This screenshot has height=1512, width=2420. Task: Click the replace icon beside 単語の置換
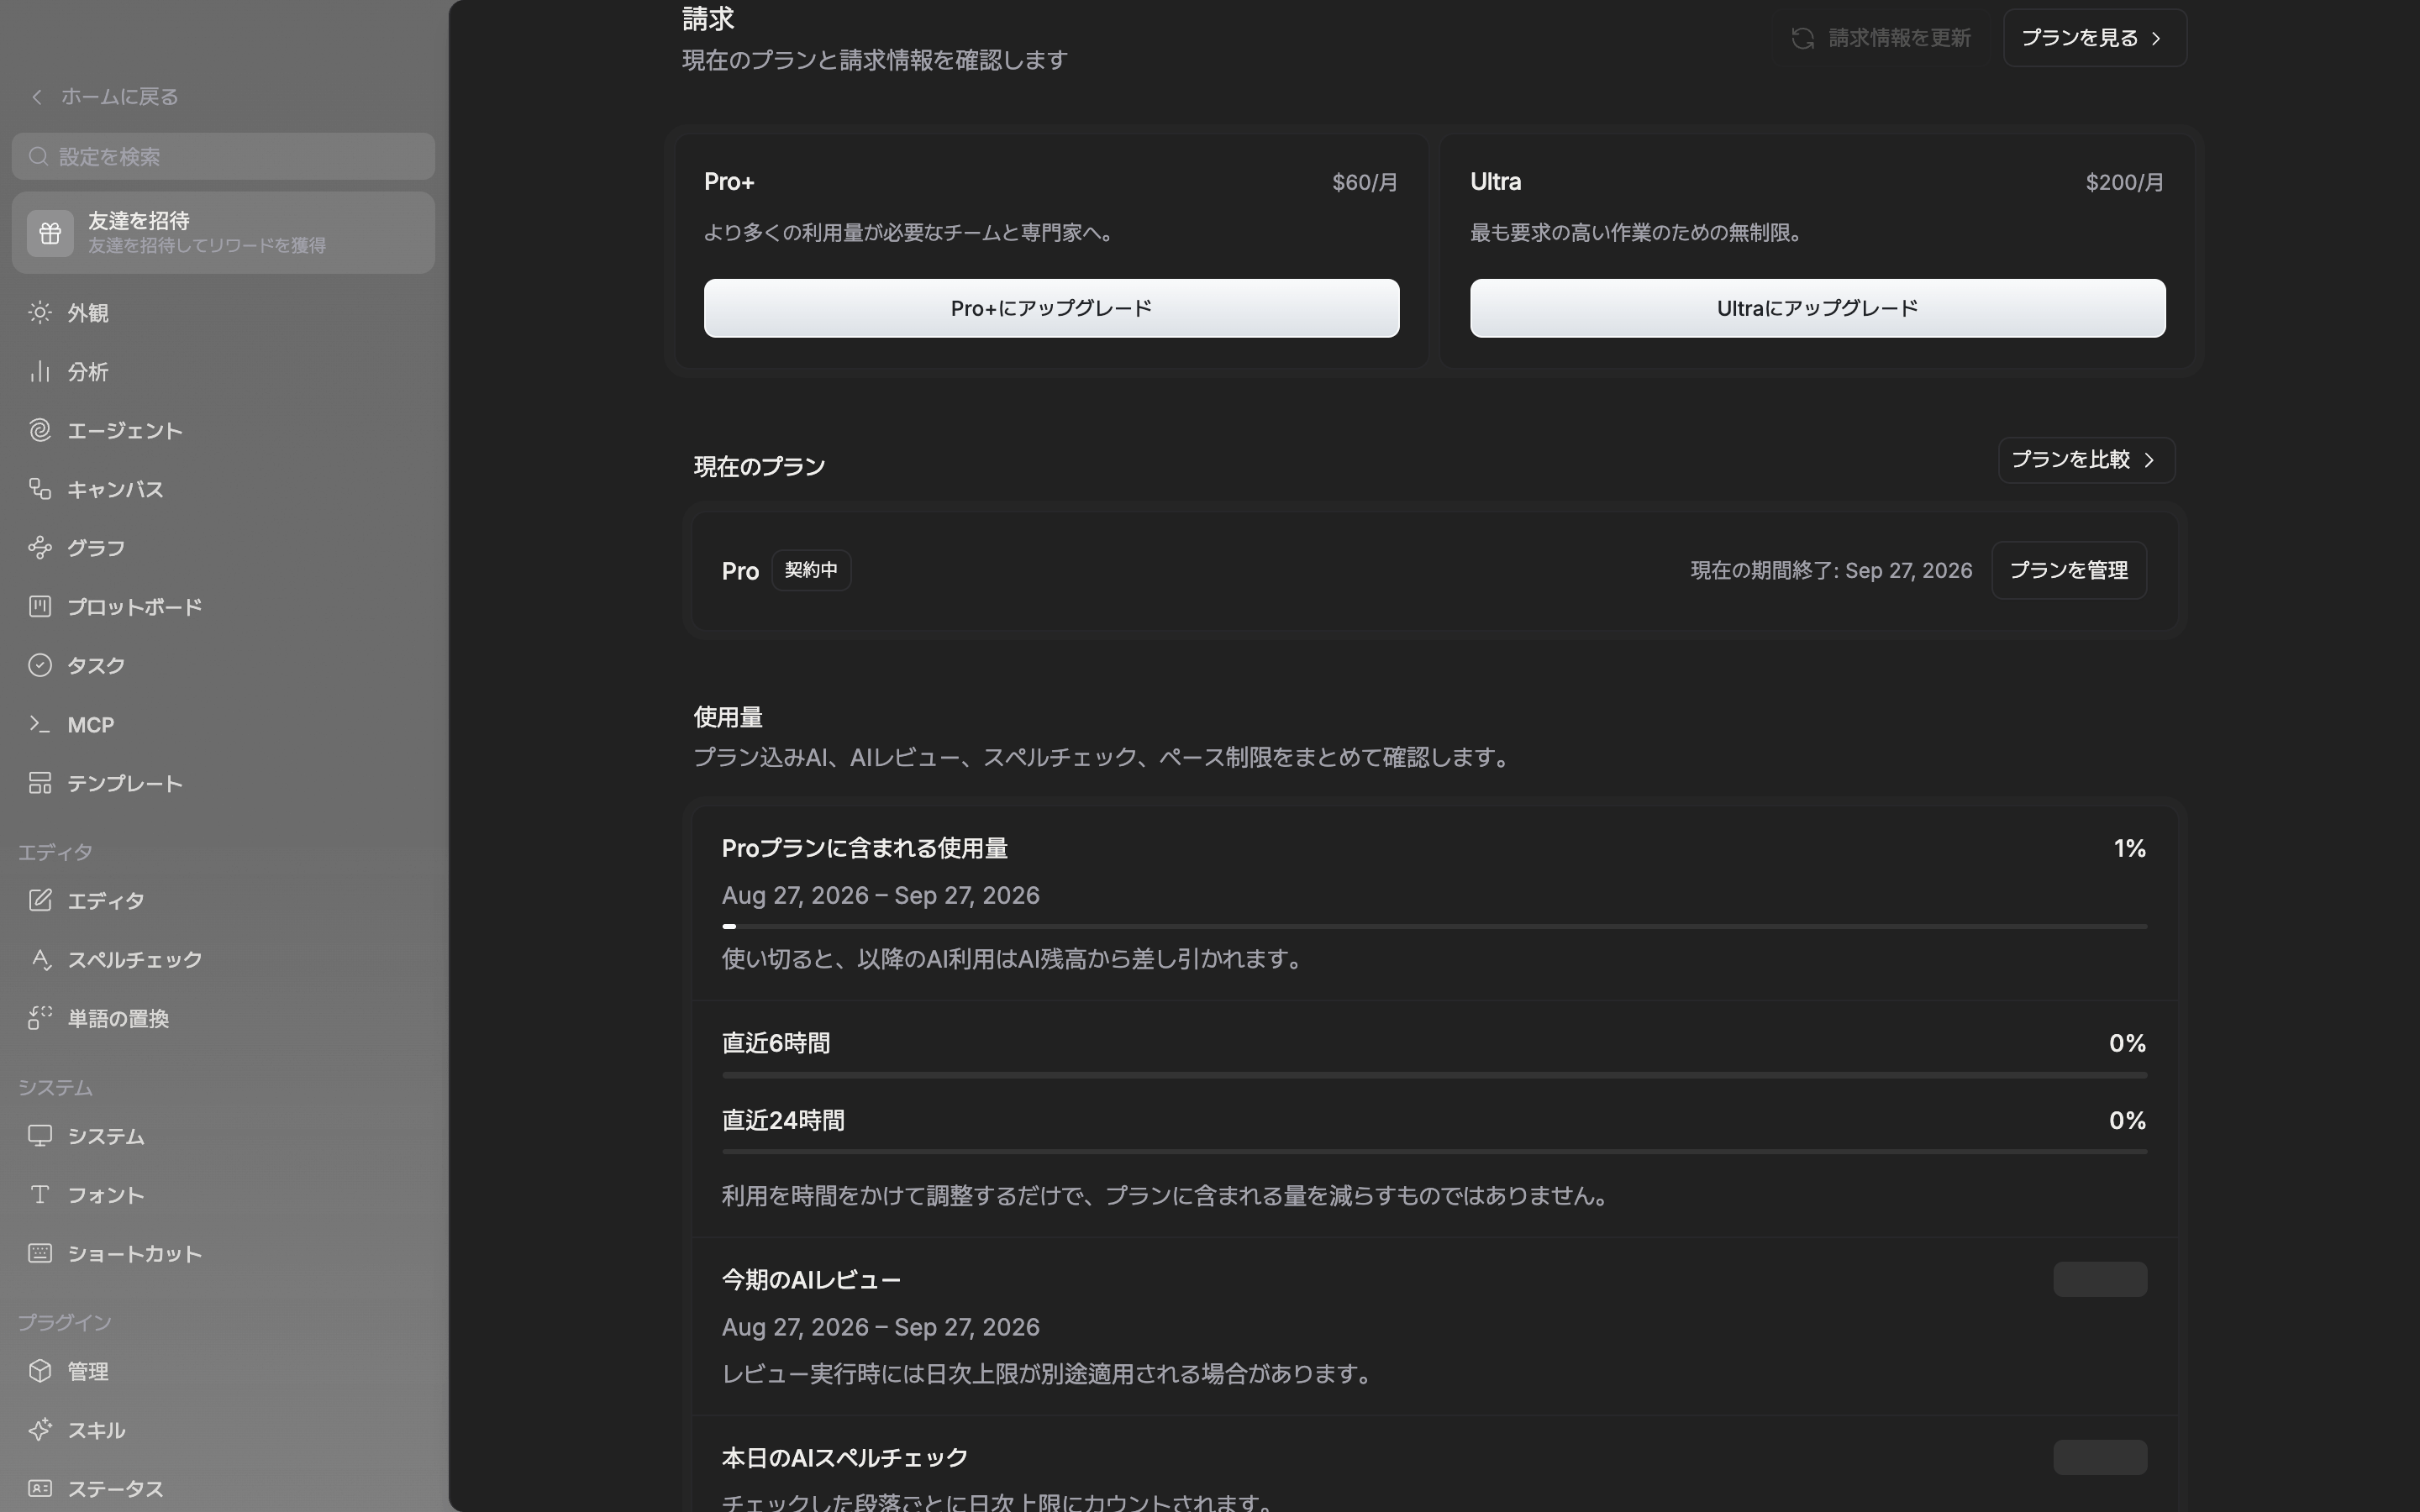coord(40,1018)
